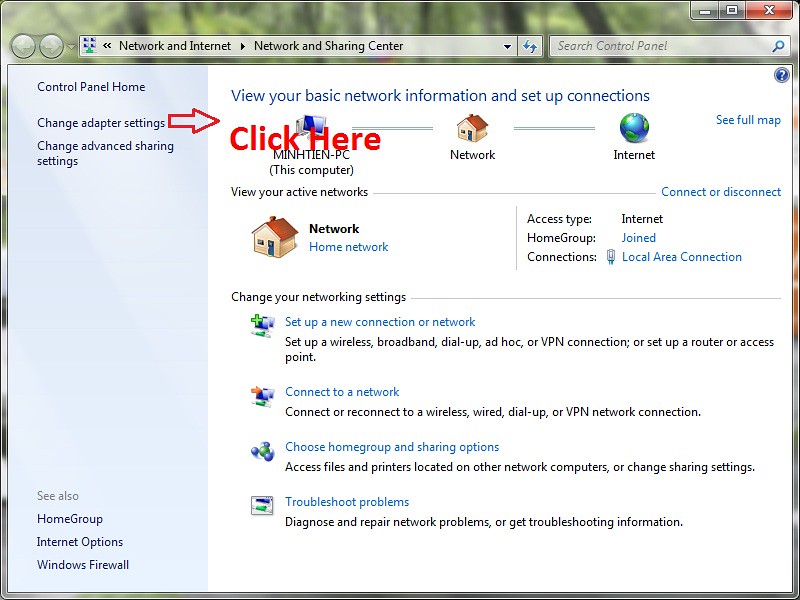Click the Network house icon in map
The image size is (800, 600).
coord(472,128)
